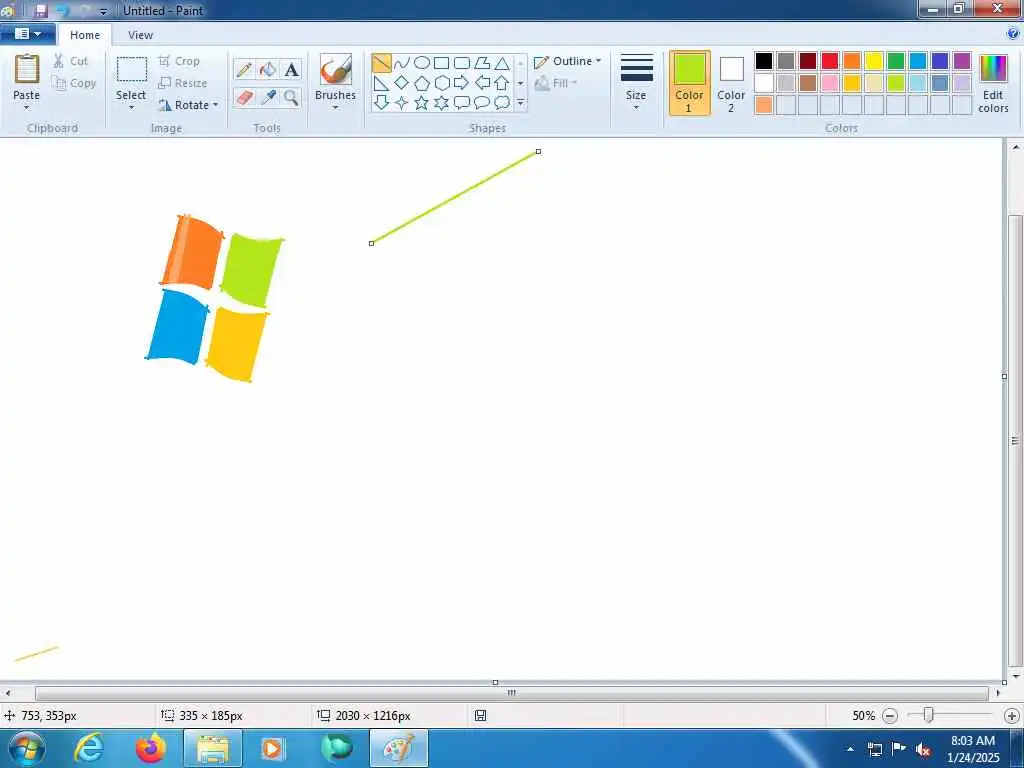This screenshot has height=768, width=1024.
Task: Activate the Color 2 button
Action: (731, 83)
